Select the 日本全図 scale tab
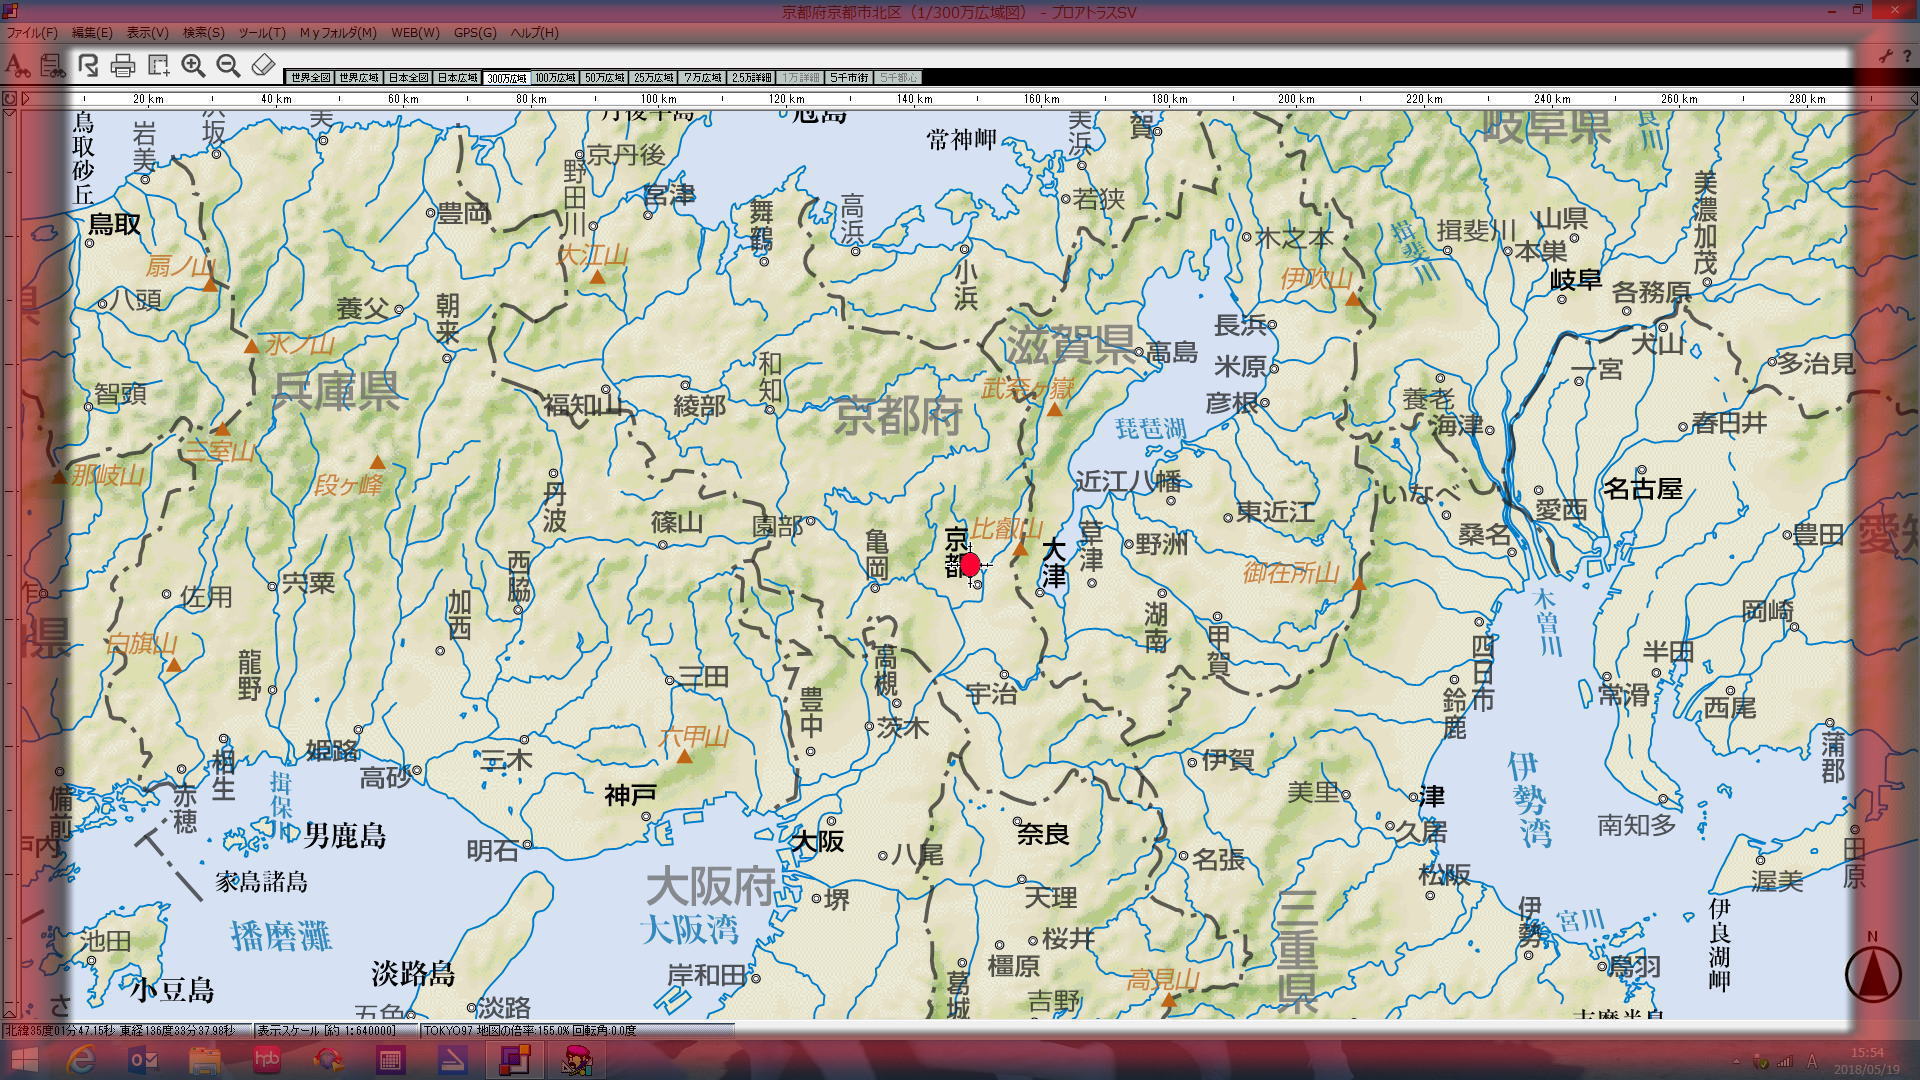1920x1080 pixels. pyautogui.click(x=408, y=78)
